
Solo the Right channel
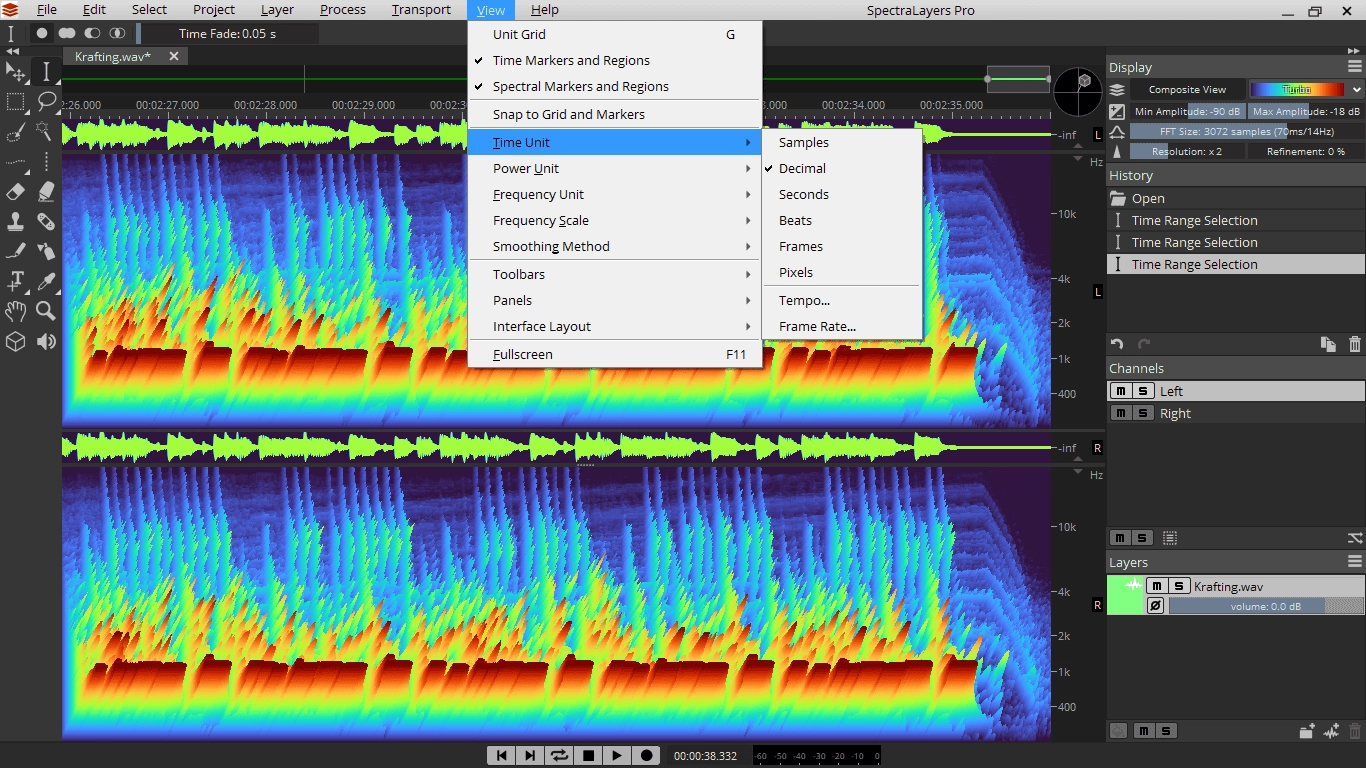[x=1143, y=413]
